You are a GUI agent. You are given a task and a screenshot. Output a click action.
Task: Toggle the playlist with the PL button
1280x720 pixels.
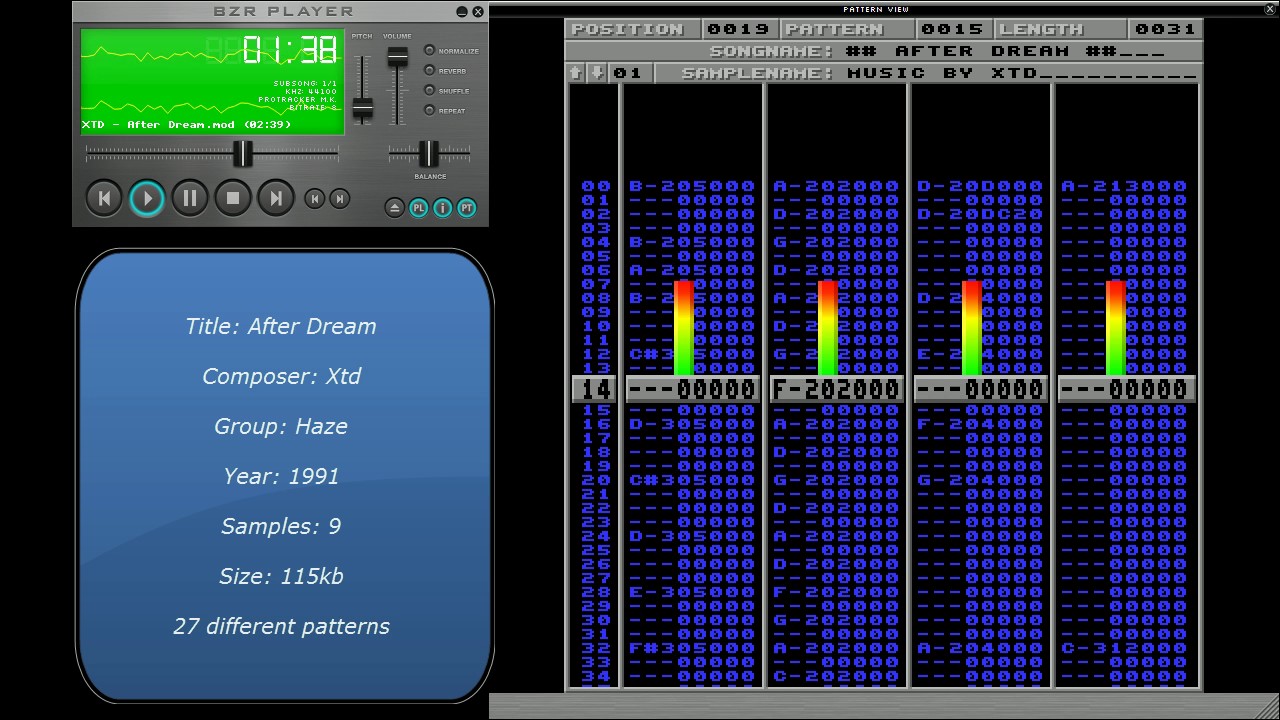[418, 207]
